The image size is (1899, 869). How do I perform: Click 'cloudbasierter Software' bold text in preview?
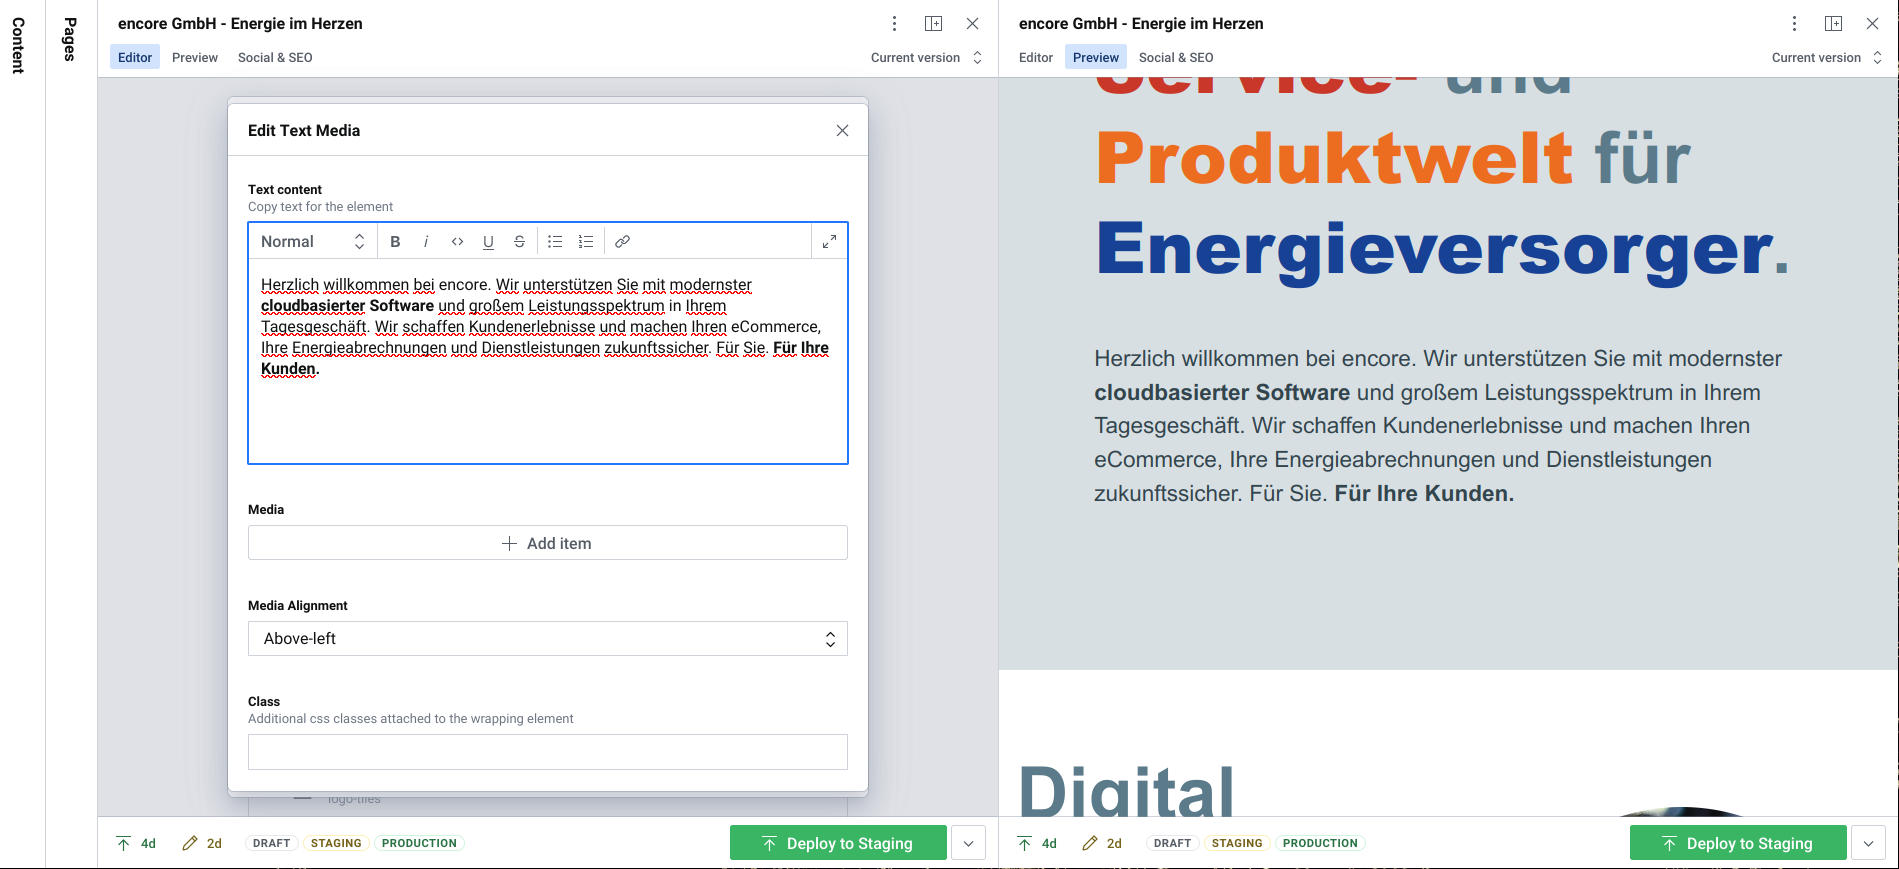point(1222,392)
